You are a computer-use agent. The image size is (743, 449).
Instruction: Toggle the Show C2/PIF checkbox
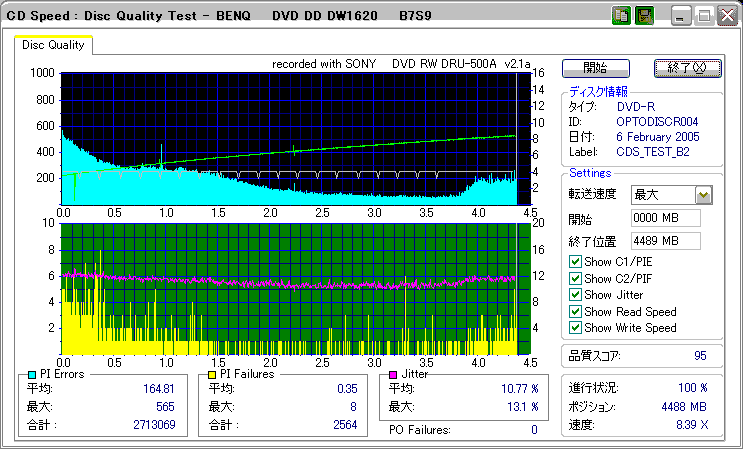[x=574, y=278]
